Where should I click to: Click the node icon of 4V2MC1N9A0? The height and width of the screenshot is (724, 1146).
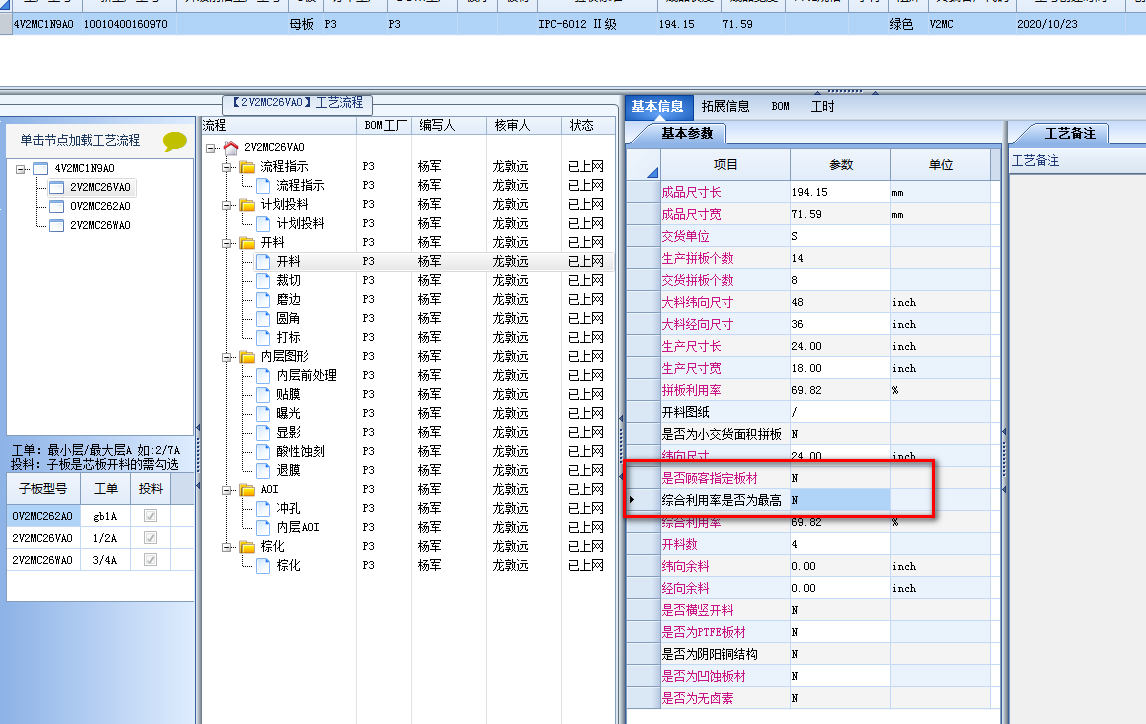[x=41, y=169]
